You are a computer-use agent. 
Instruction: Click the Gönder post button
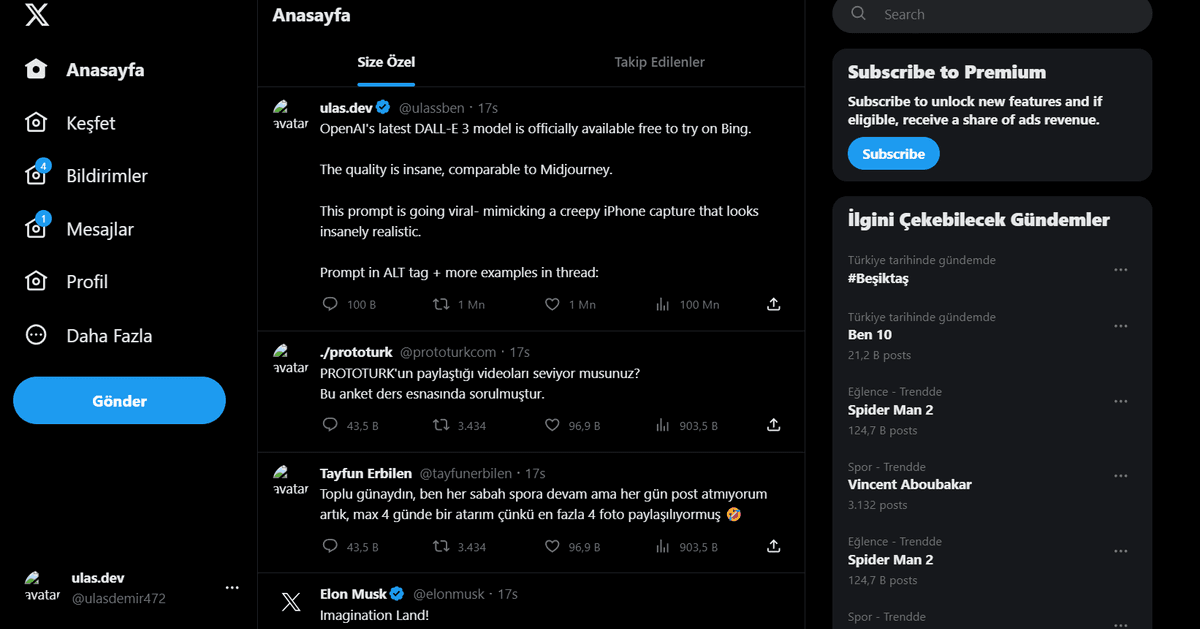119,400
